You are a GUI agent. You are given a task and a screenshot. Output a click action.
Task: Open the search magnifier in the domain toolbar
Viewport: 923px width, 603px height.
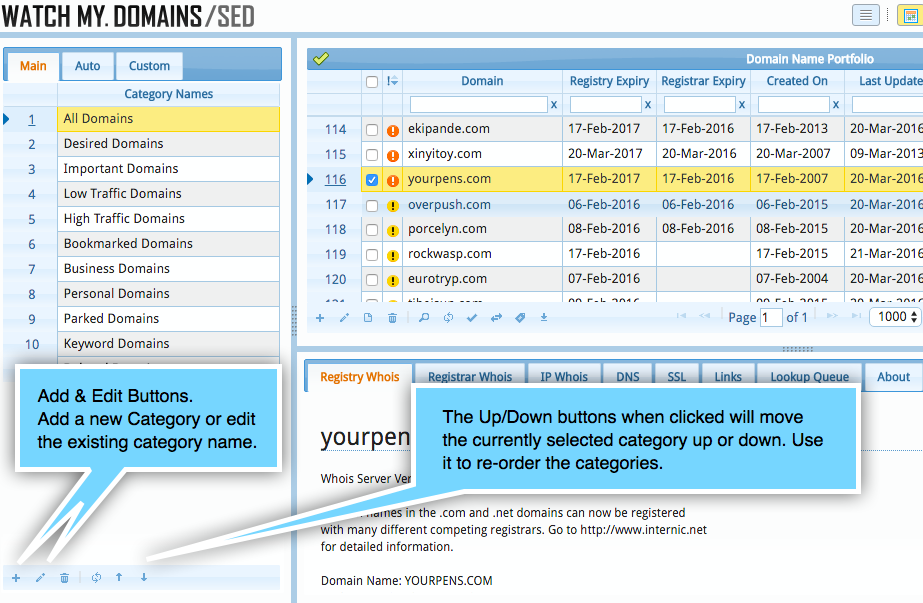pos(423,318)
